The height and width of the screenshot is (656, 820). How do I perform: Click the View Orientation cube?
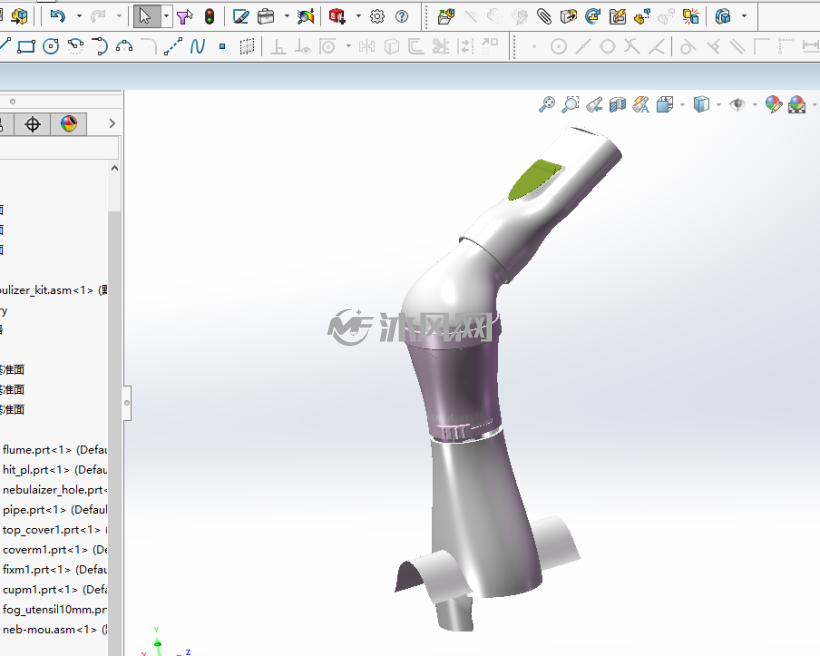(665, 105)
